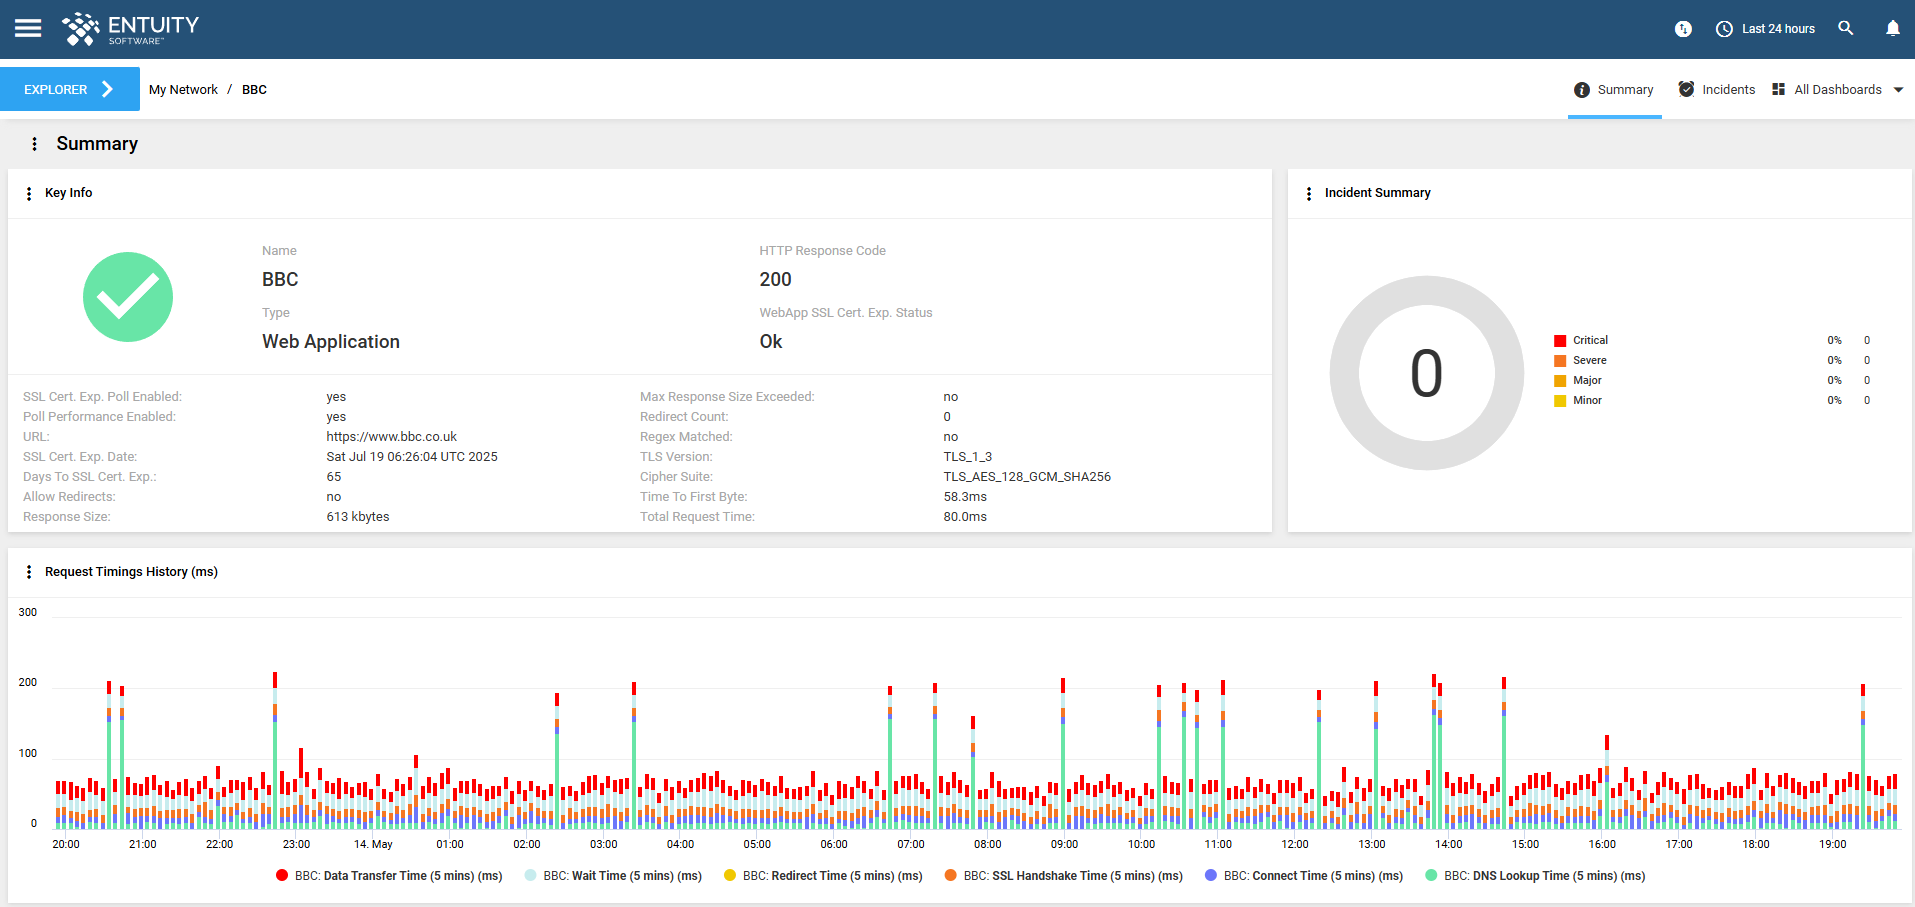Click the 58.3ms Time To First Byte

click(x=965, y=497)
